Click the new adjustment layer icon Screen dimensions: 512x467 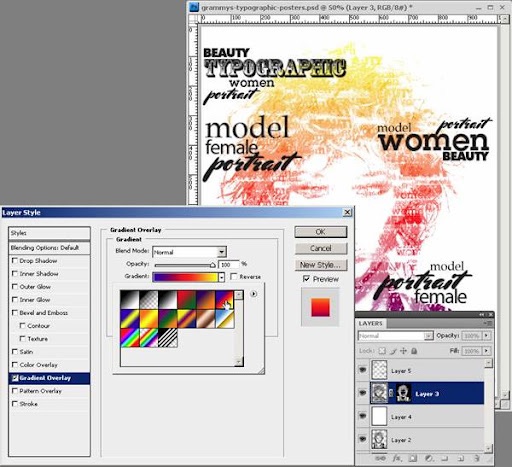point(429,459)
